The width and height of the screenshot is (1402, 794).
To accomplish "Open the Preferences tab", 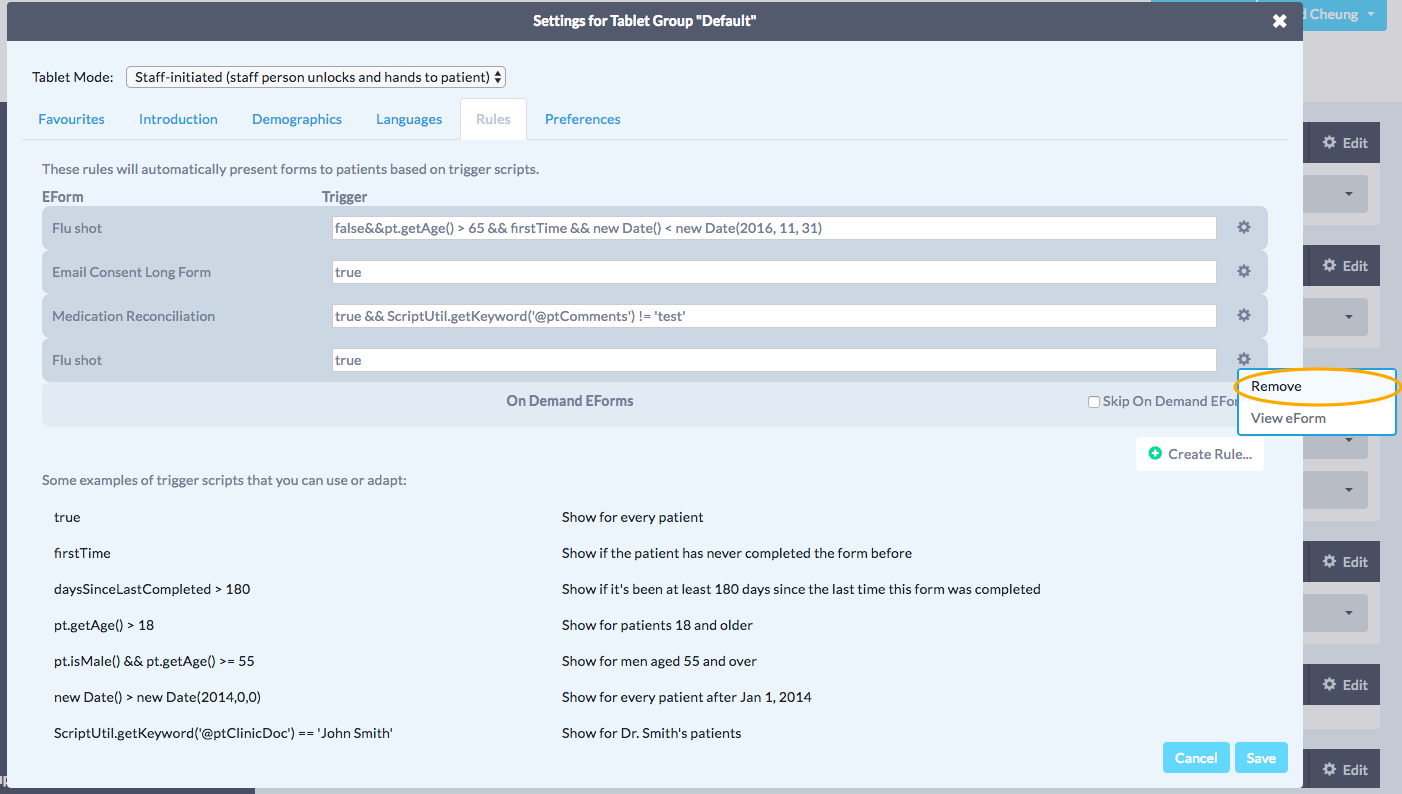I will point(582,119).
